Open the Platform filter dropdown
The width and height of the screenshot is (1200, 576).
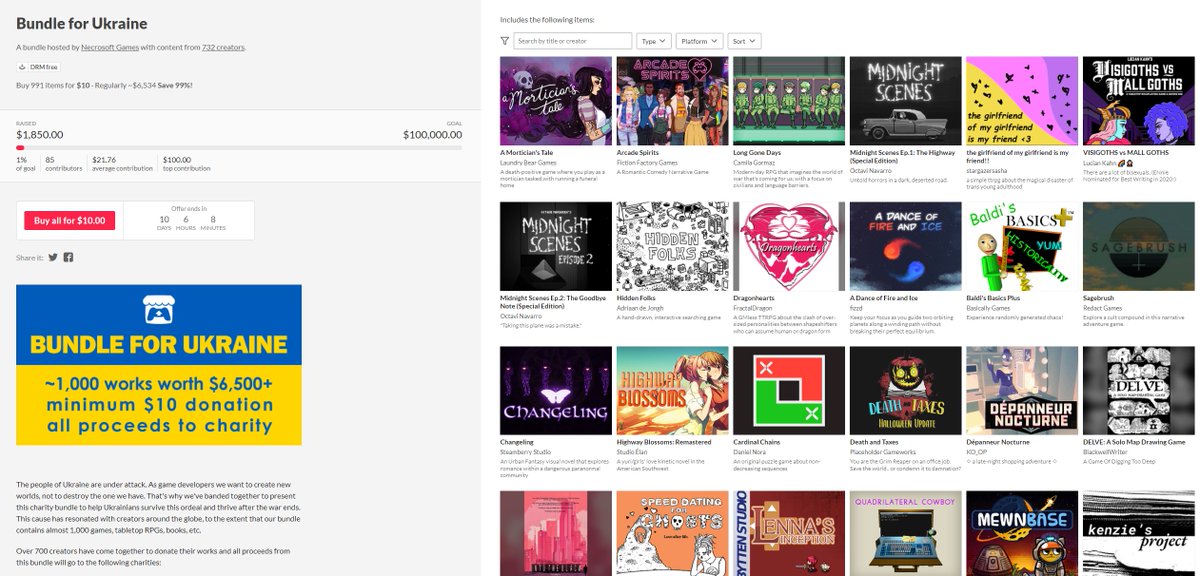(700, 41)
